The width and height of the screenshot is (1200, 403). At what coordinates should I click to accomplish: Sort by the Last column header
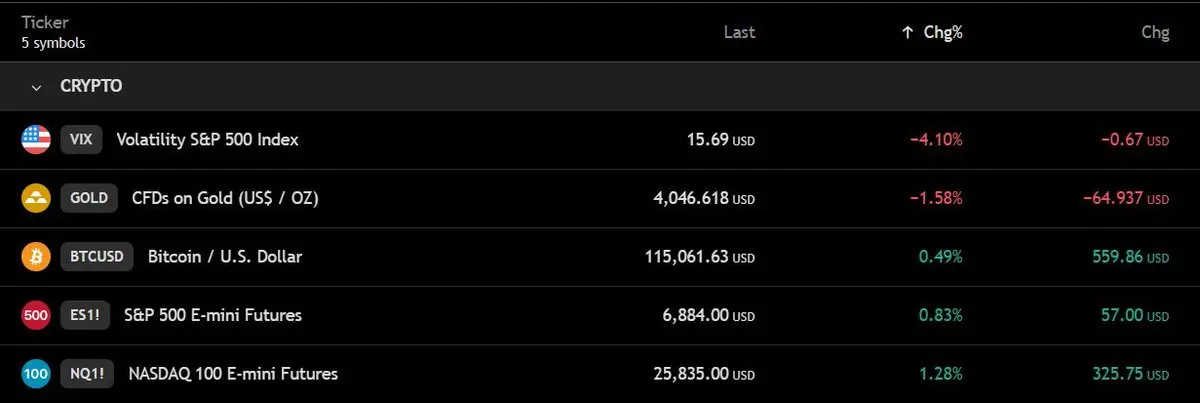pyautogui.click(x=739, y=32)
